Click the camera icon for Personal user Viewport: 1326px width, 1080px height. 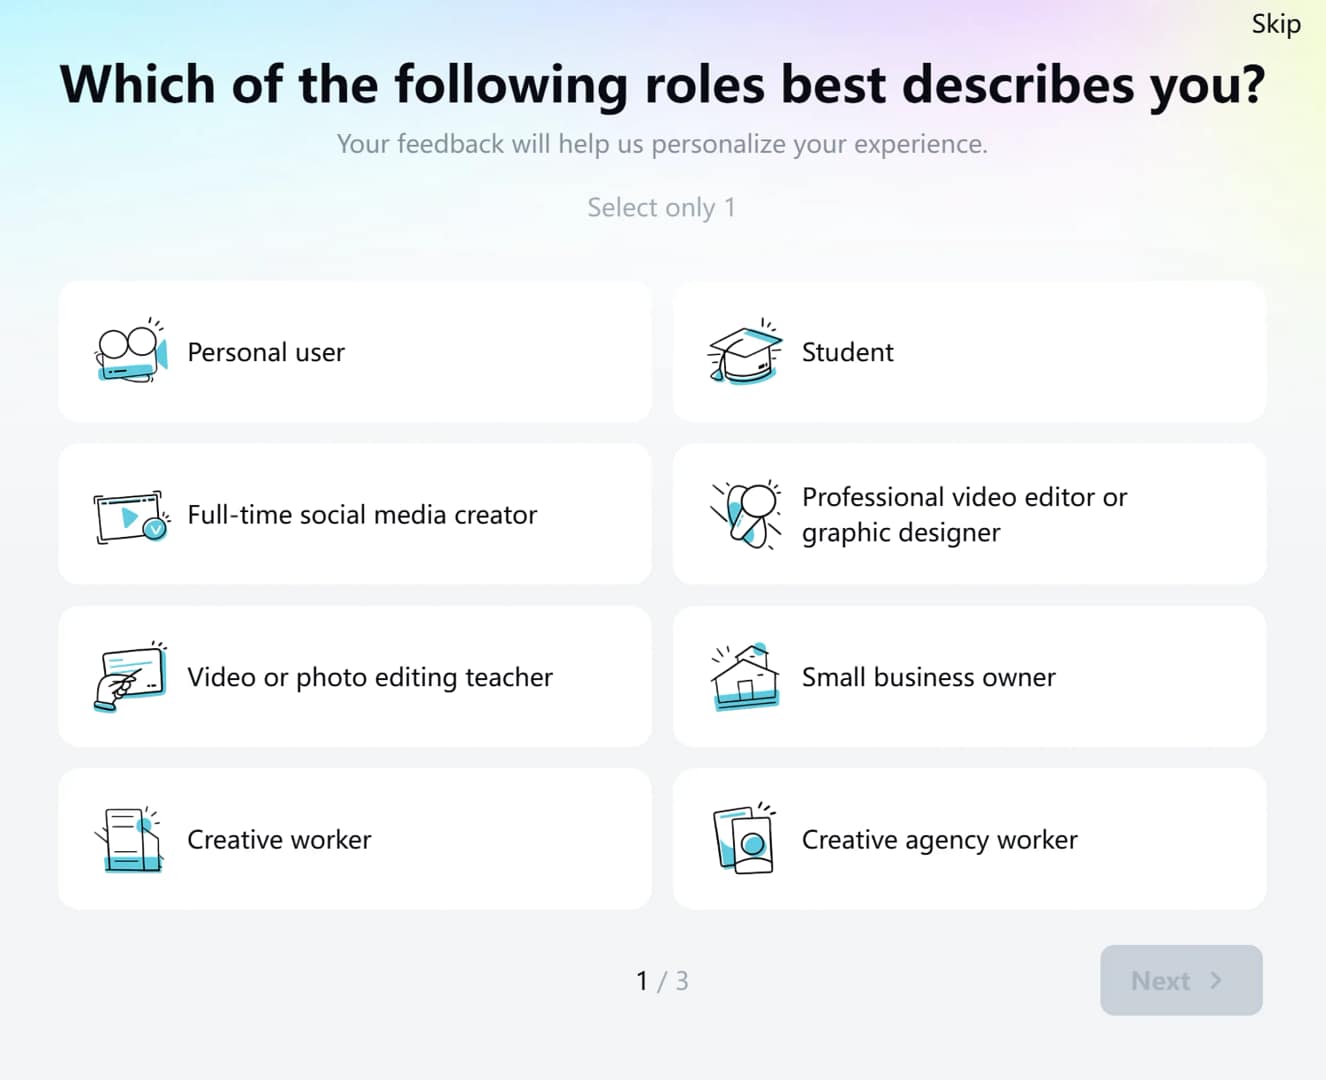pos(130,351)
